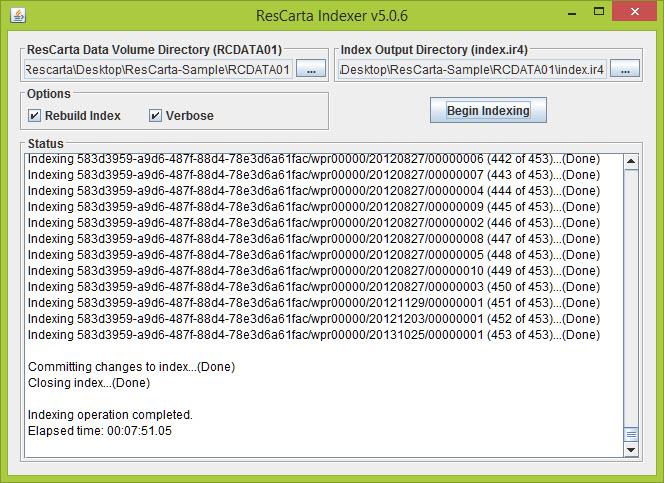Click the "Indexing operation completed." line
Viewport: 664px width, 483px height.
[110, 415]
